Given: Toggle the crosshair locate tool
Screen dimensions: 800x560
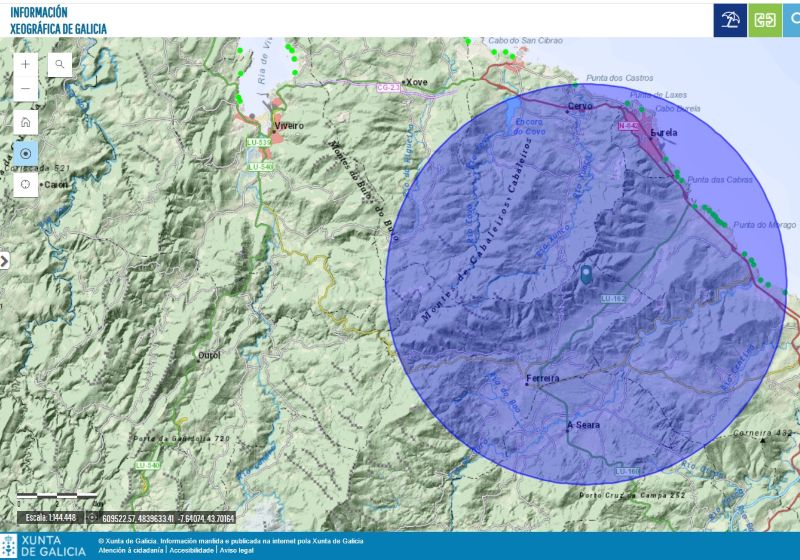Looking at the screenshot, I should click(25, 185).
